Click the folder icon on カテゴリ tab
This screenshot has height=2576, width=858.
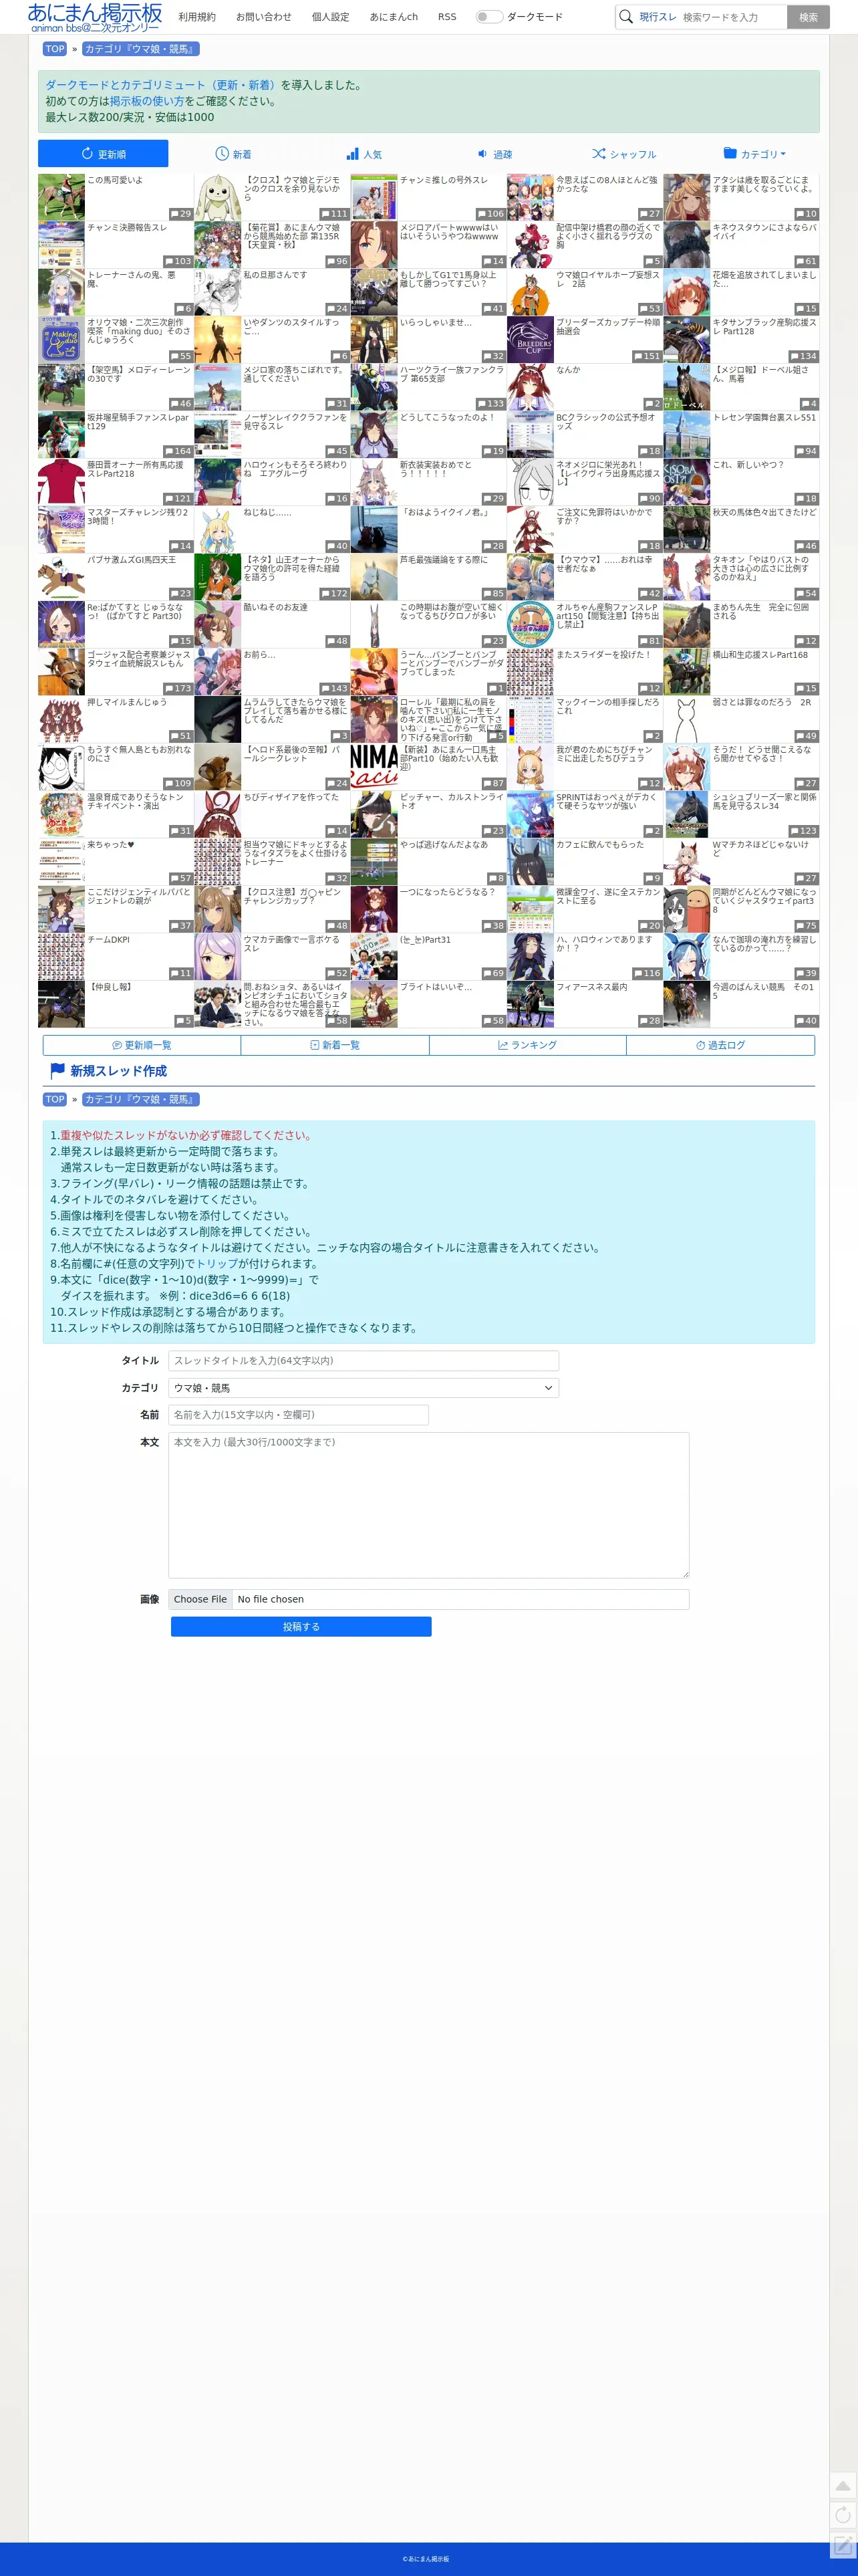coord(730,154)
